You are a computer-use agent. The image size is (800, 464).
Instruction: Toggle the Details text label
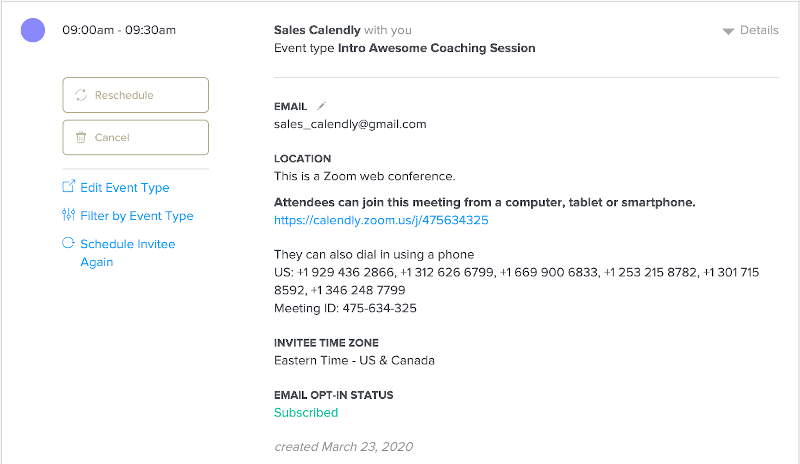pyautogui.click(x=759, y=30)
